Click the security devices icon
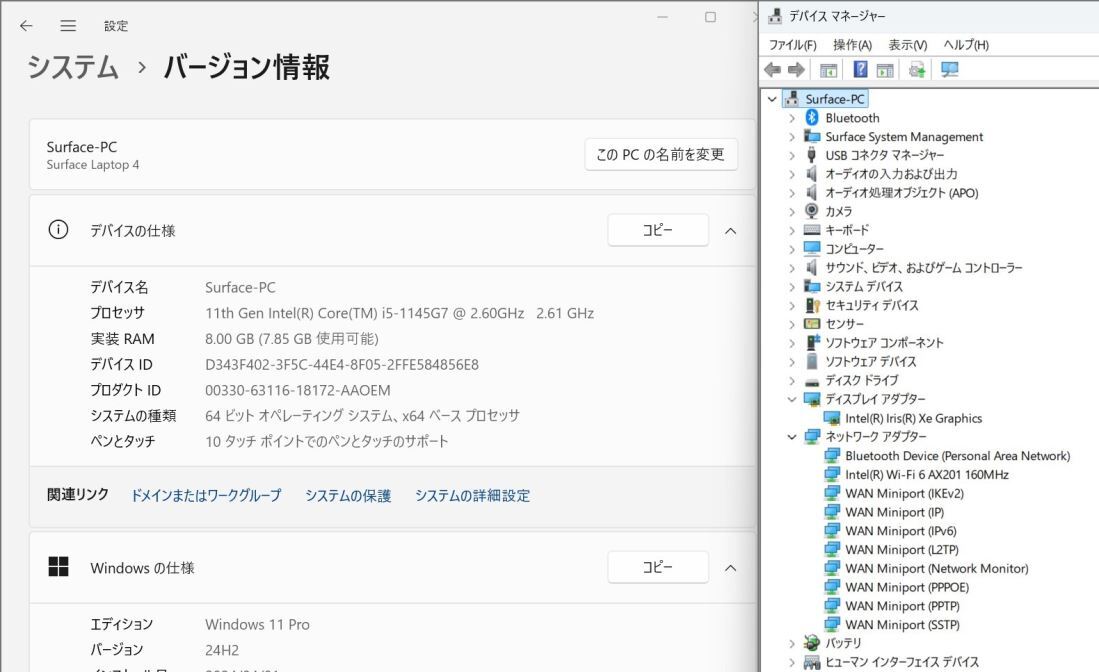Image resolution: width=1099 pixels, height=672 pixels. [812, 305]
